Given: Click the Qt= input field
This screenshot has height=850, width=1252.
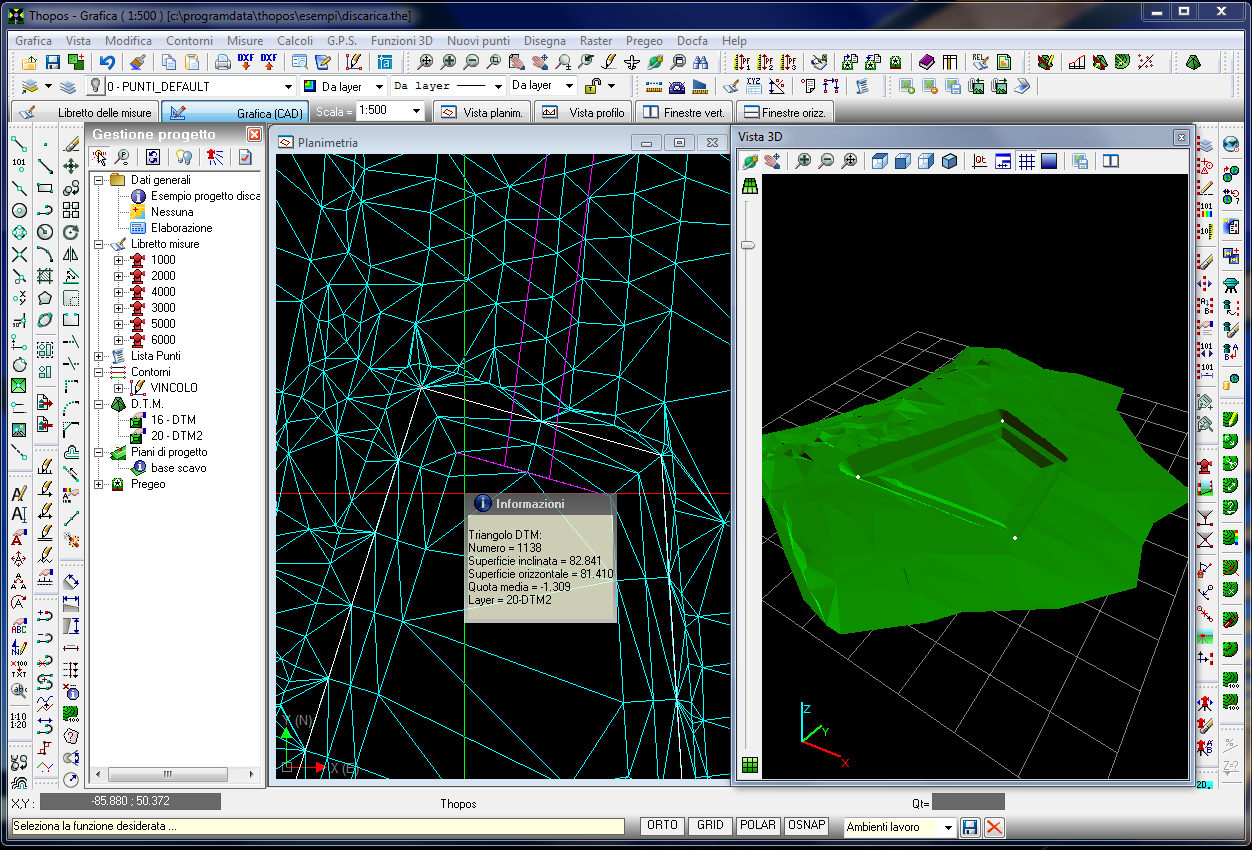Looking at the screenshot, I should pos(968,802).
